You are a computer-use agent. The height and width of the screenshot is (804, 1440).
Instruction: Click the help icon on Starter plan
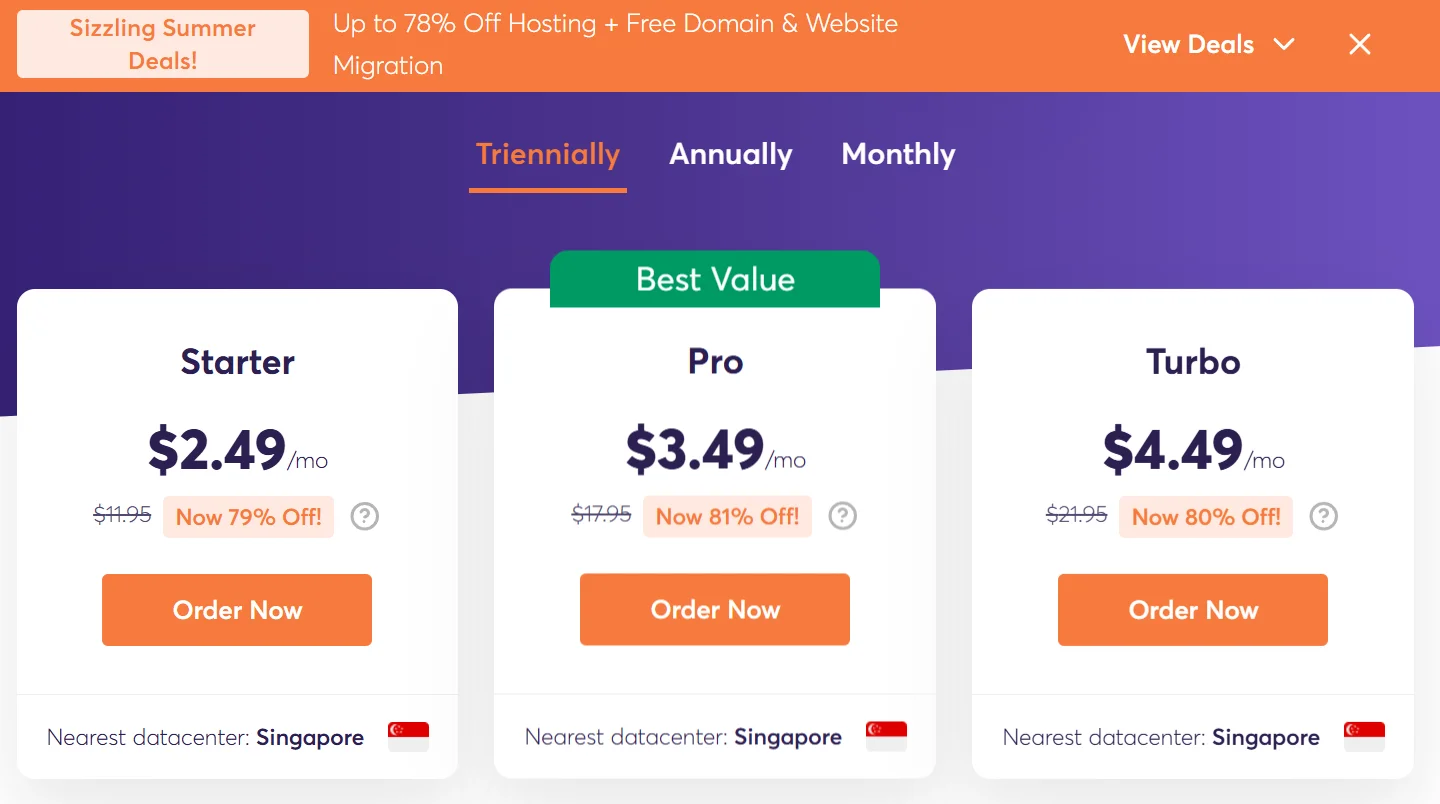click(x=365, y=517)
